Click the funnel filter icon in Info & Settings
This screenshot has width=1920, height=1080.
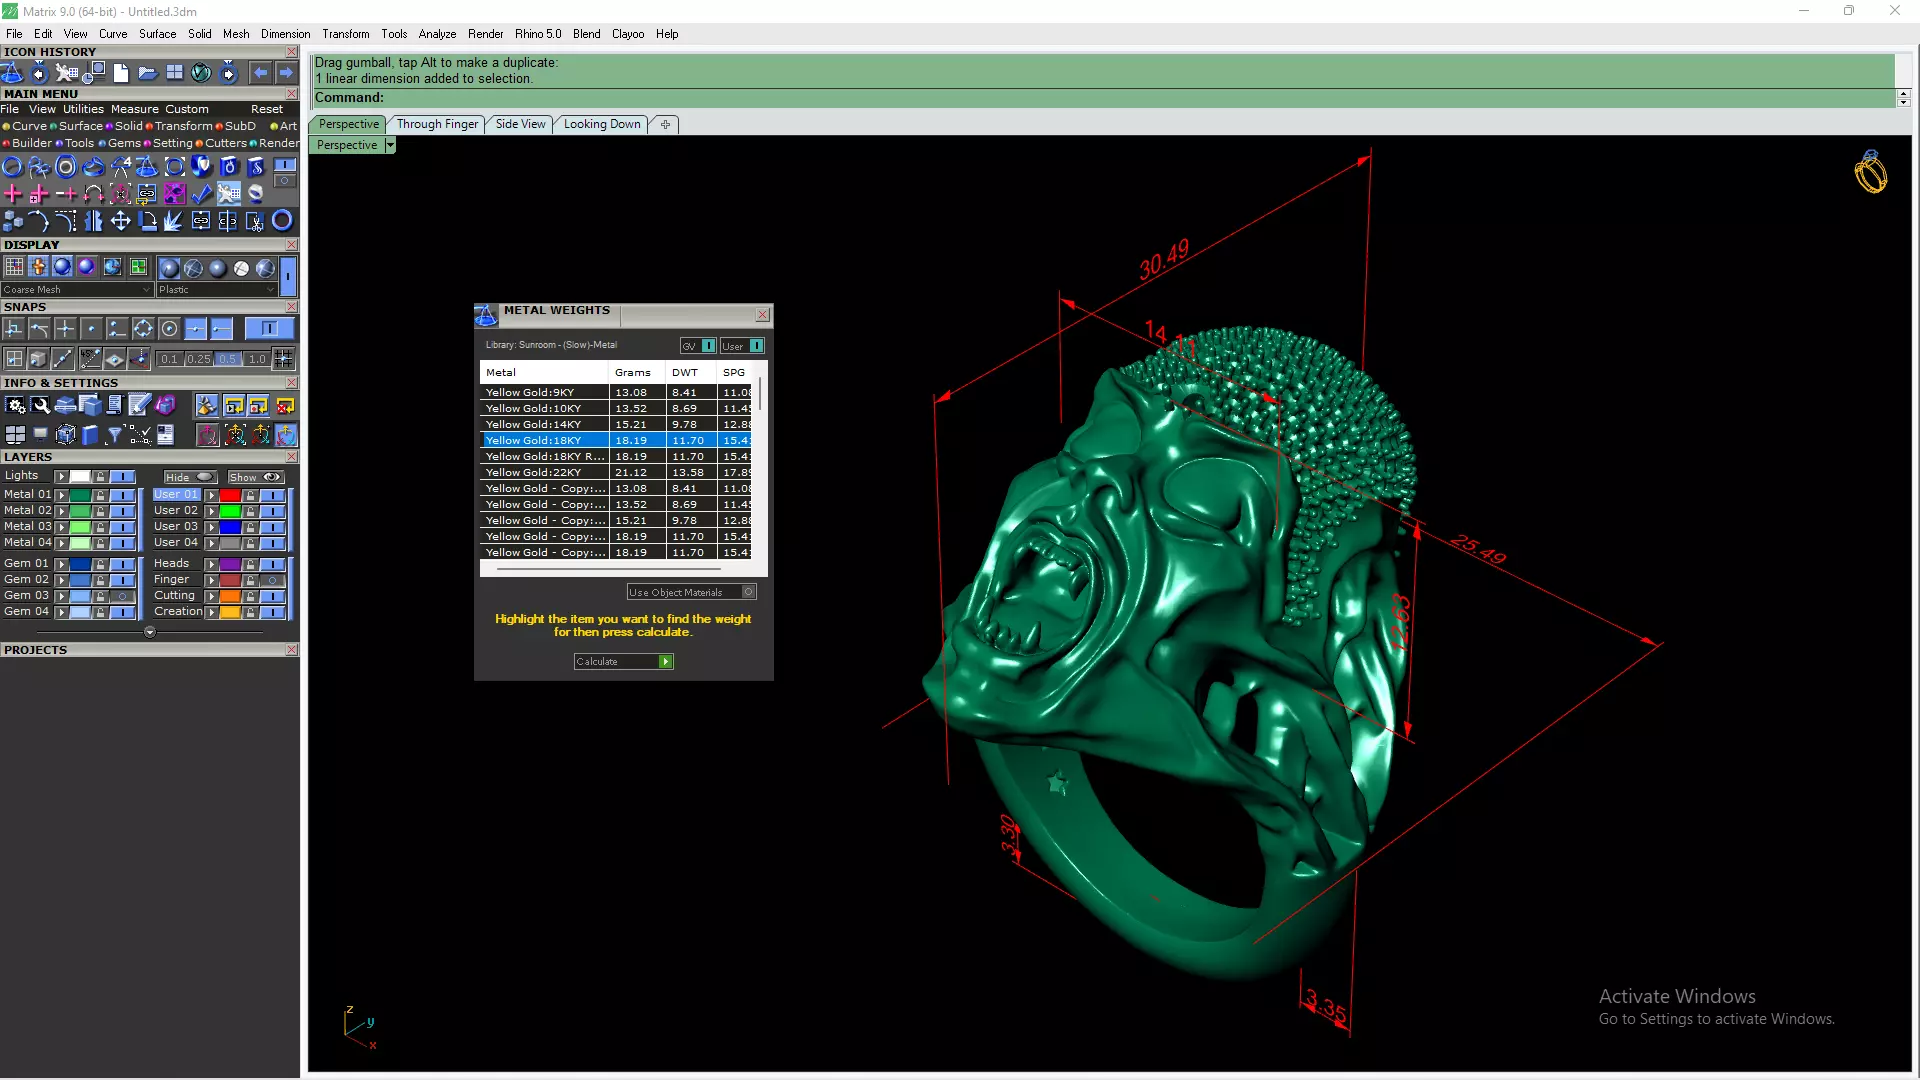pos(115,435)
